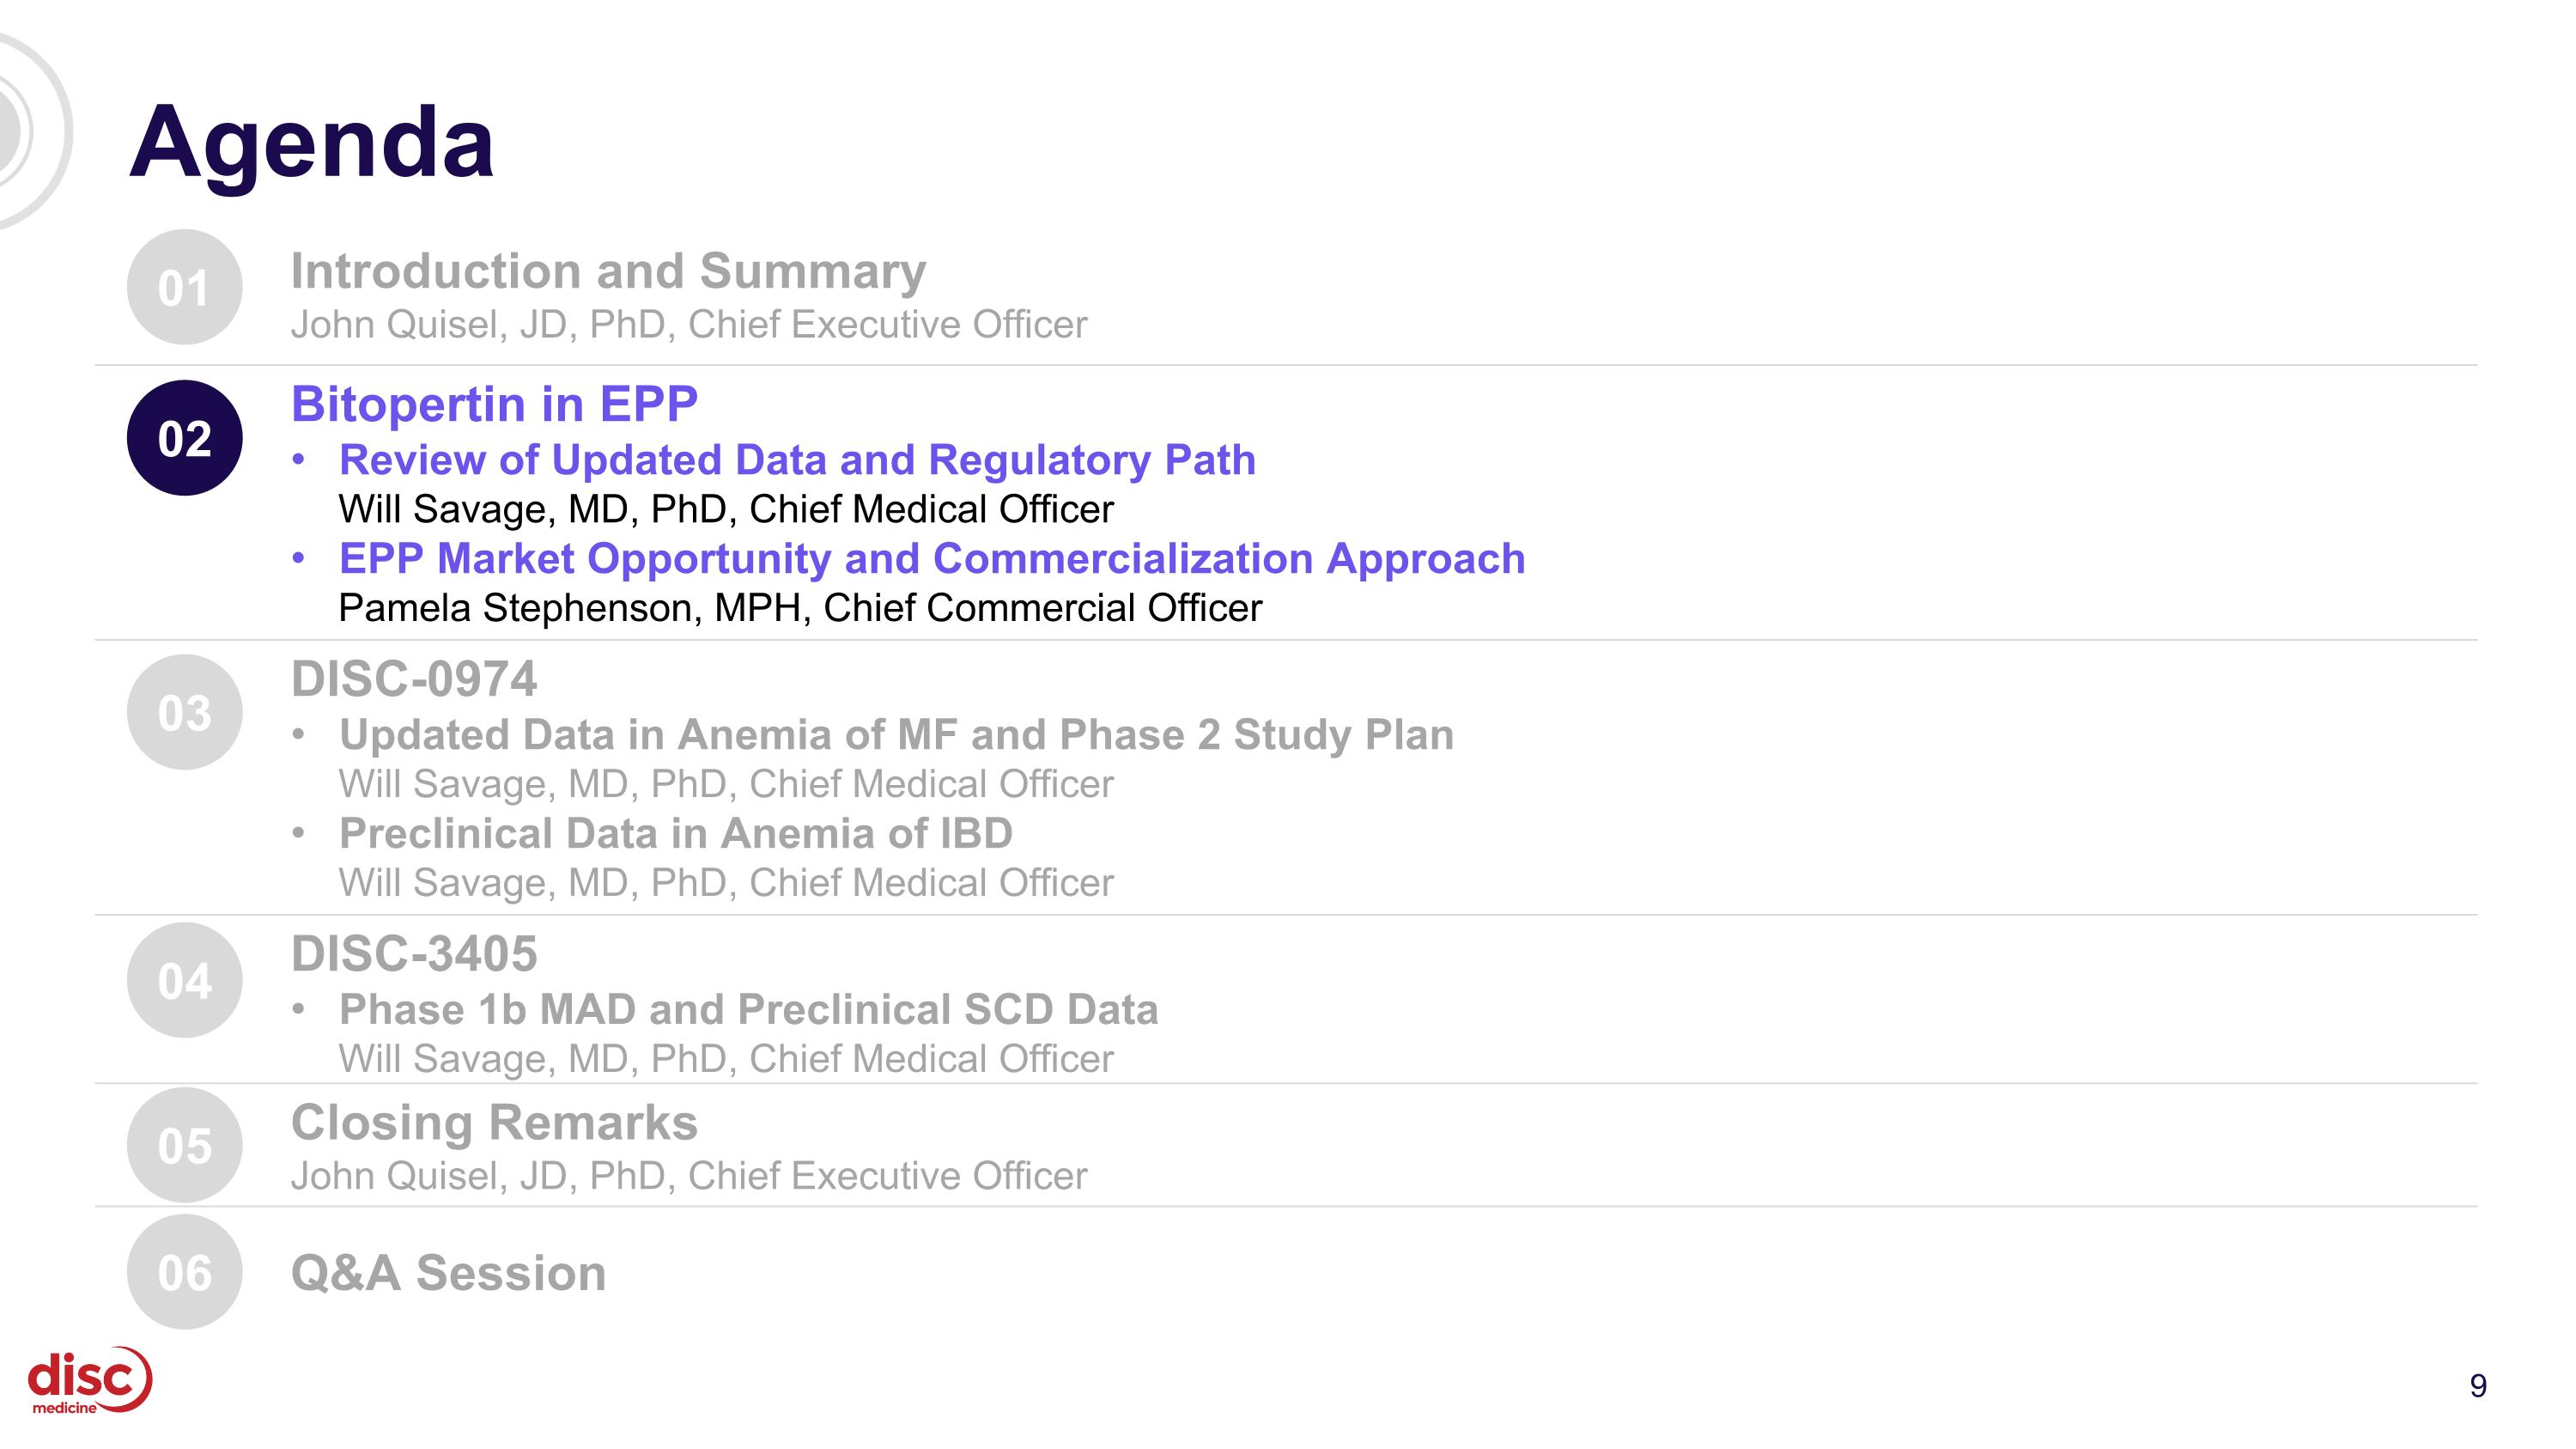
Task: Click Preclinical Data in Anemia of IBD
Action: tap(676, 833)
